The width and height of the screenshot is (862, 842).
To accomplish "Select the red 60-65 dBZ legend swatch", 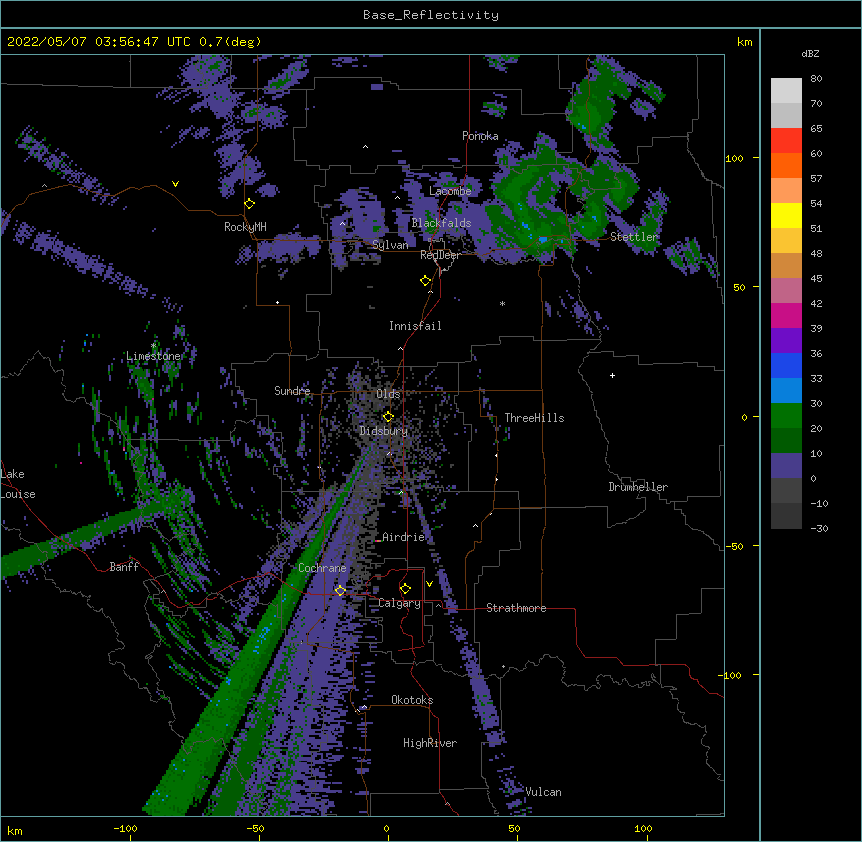I will 786,140.
